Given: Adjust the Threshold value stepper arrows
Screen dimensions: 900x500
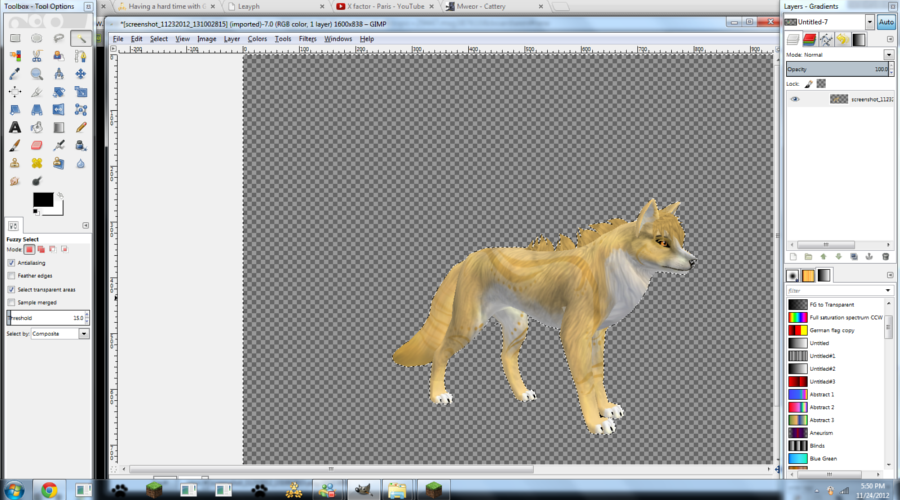Looking at the screenshot, I should (87, 318).
